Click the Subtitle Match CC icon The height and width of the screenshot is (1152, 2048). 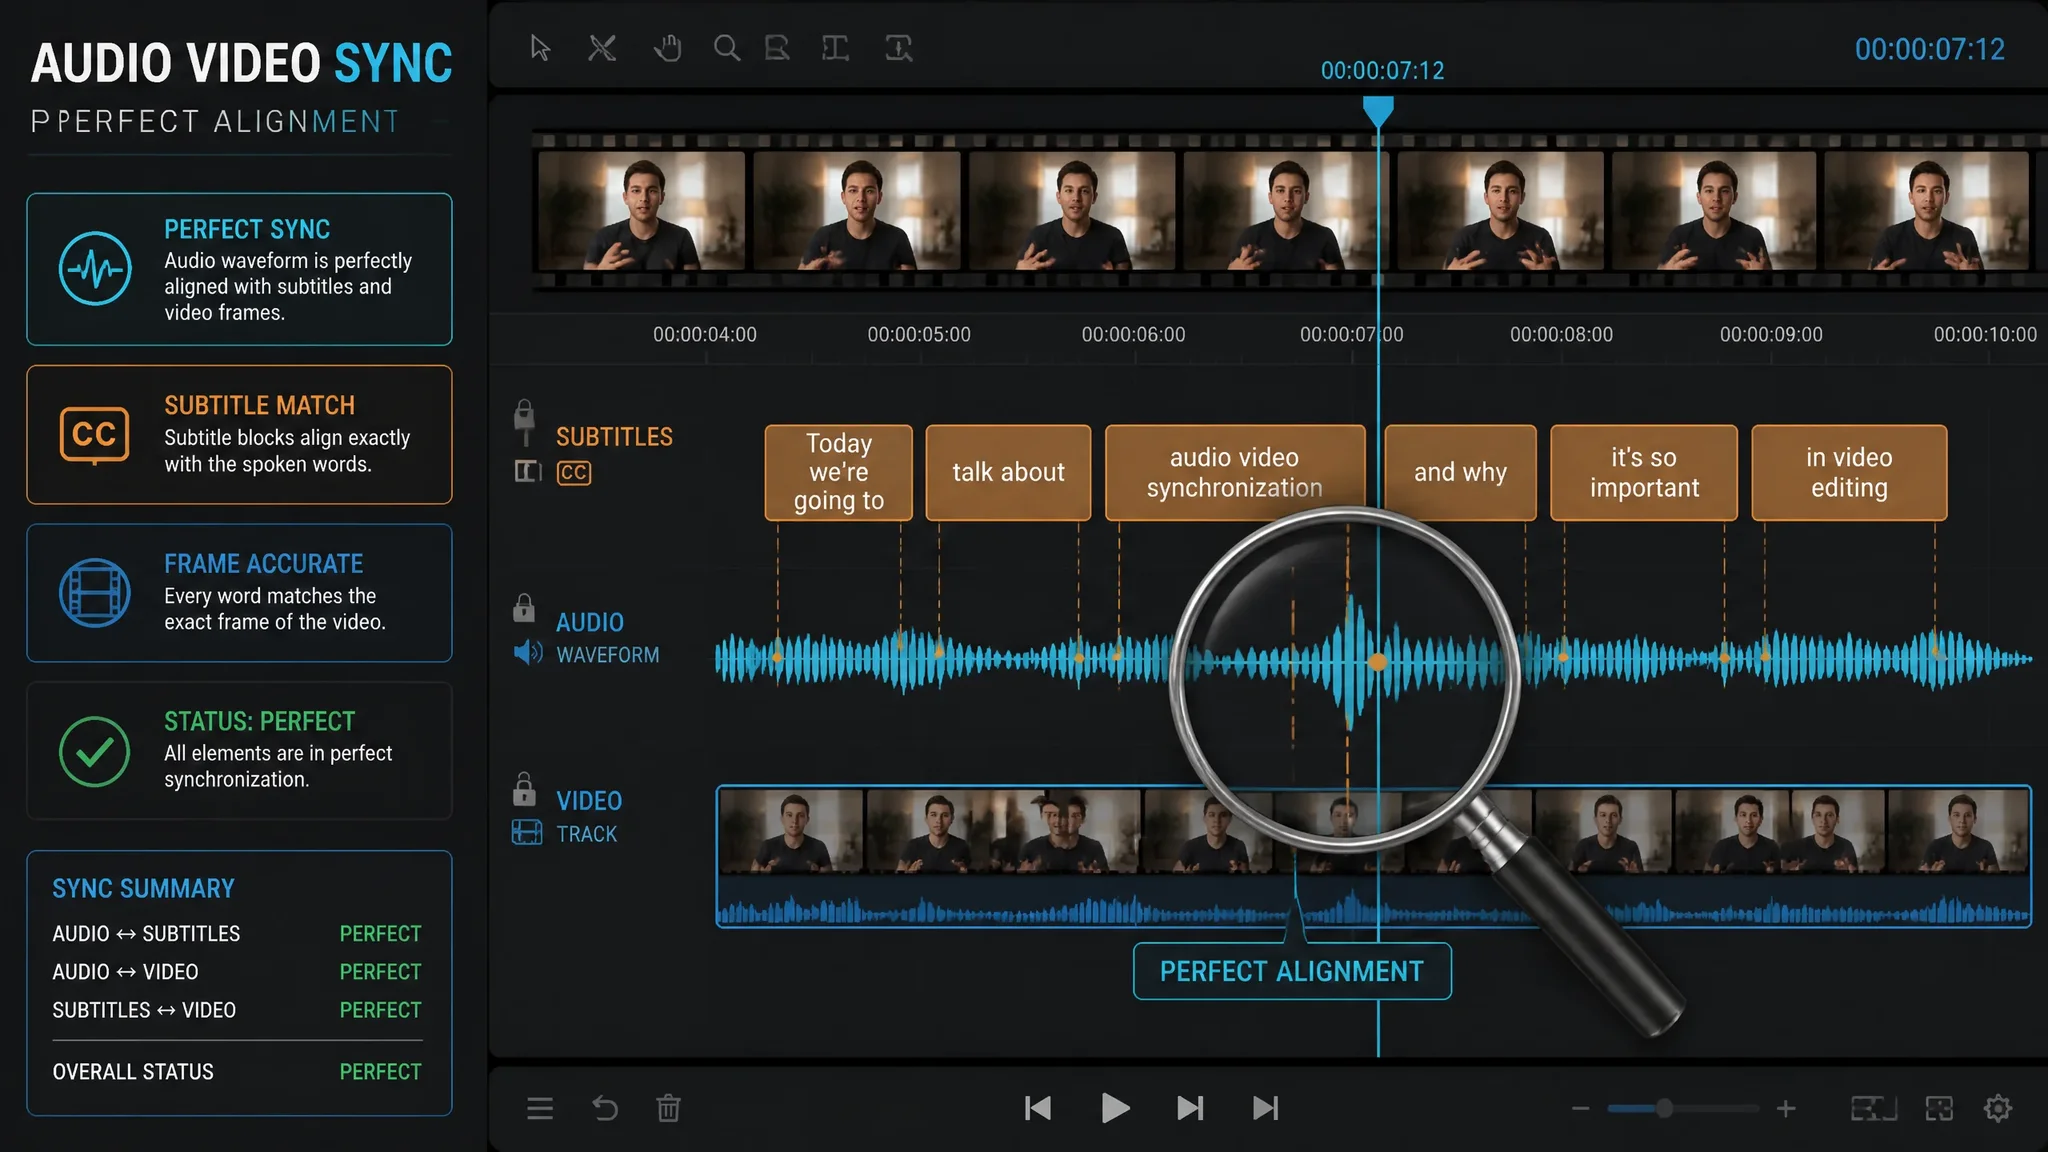pos(95,435)
